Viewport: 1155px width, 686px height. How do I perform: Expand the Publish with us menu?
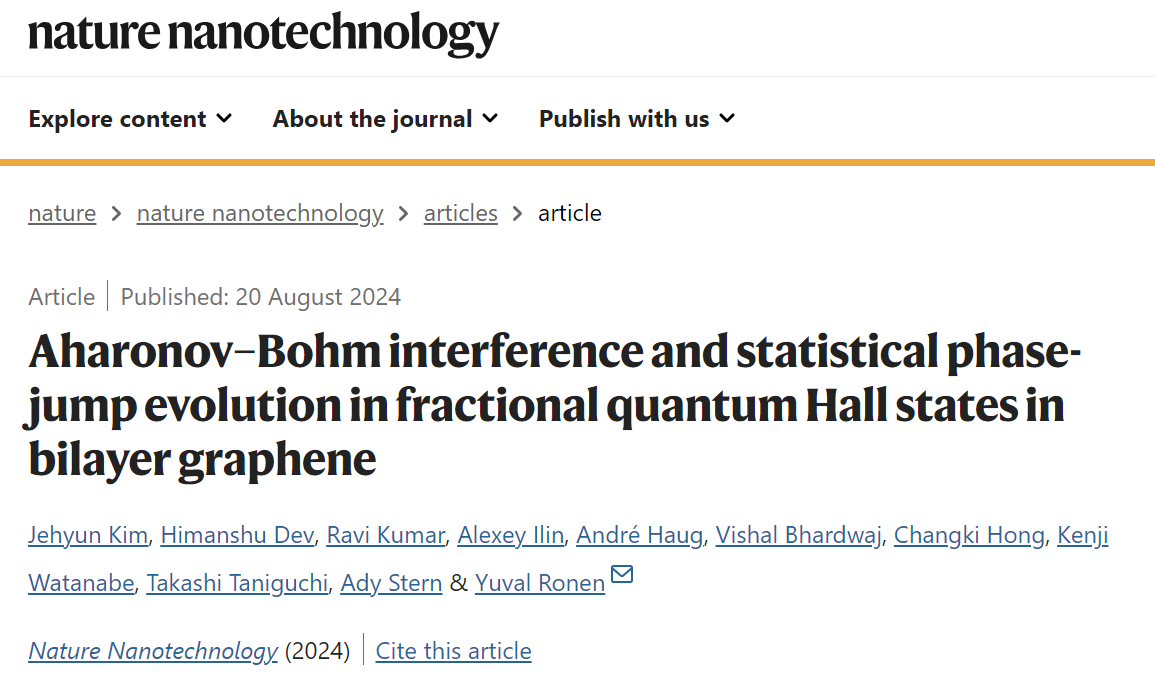(636, 119)
